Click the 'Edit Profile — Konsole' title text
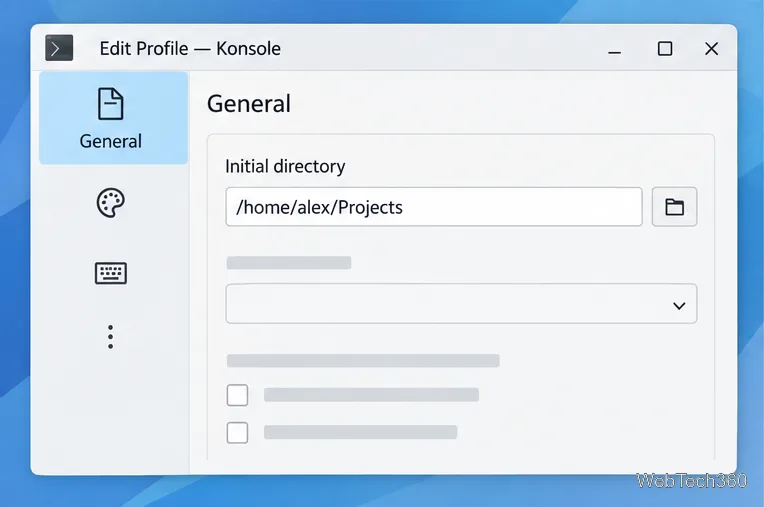Screen dimensions: 764x507 tap(190, 48)
